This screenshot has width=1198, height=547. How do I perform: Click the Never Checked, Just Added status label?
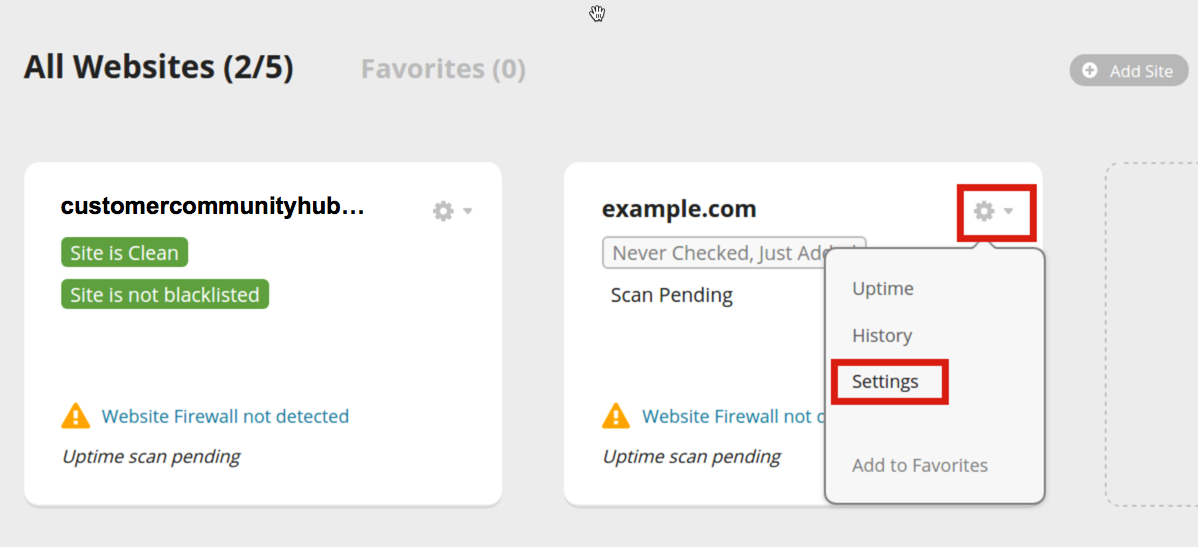pos(714,253)
